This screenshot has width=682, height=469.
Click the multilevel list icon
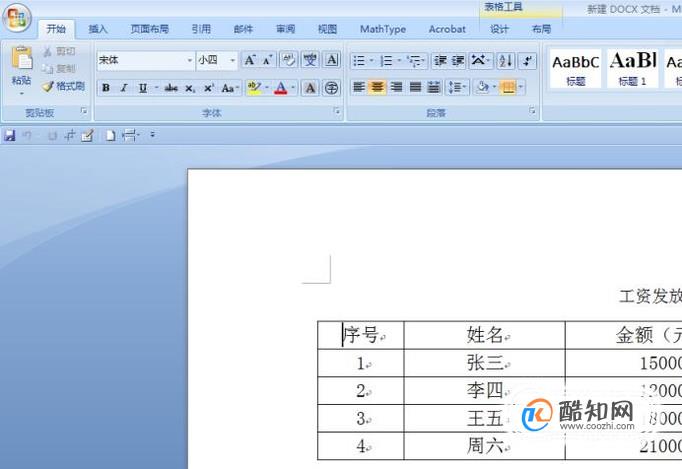coord(414,61)
